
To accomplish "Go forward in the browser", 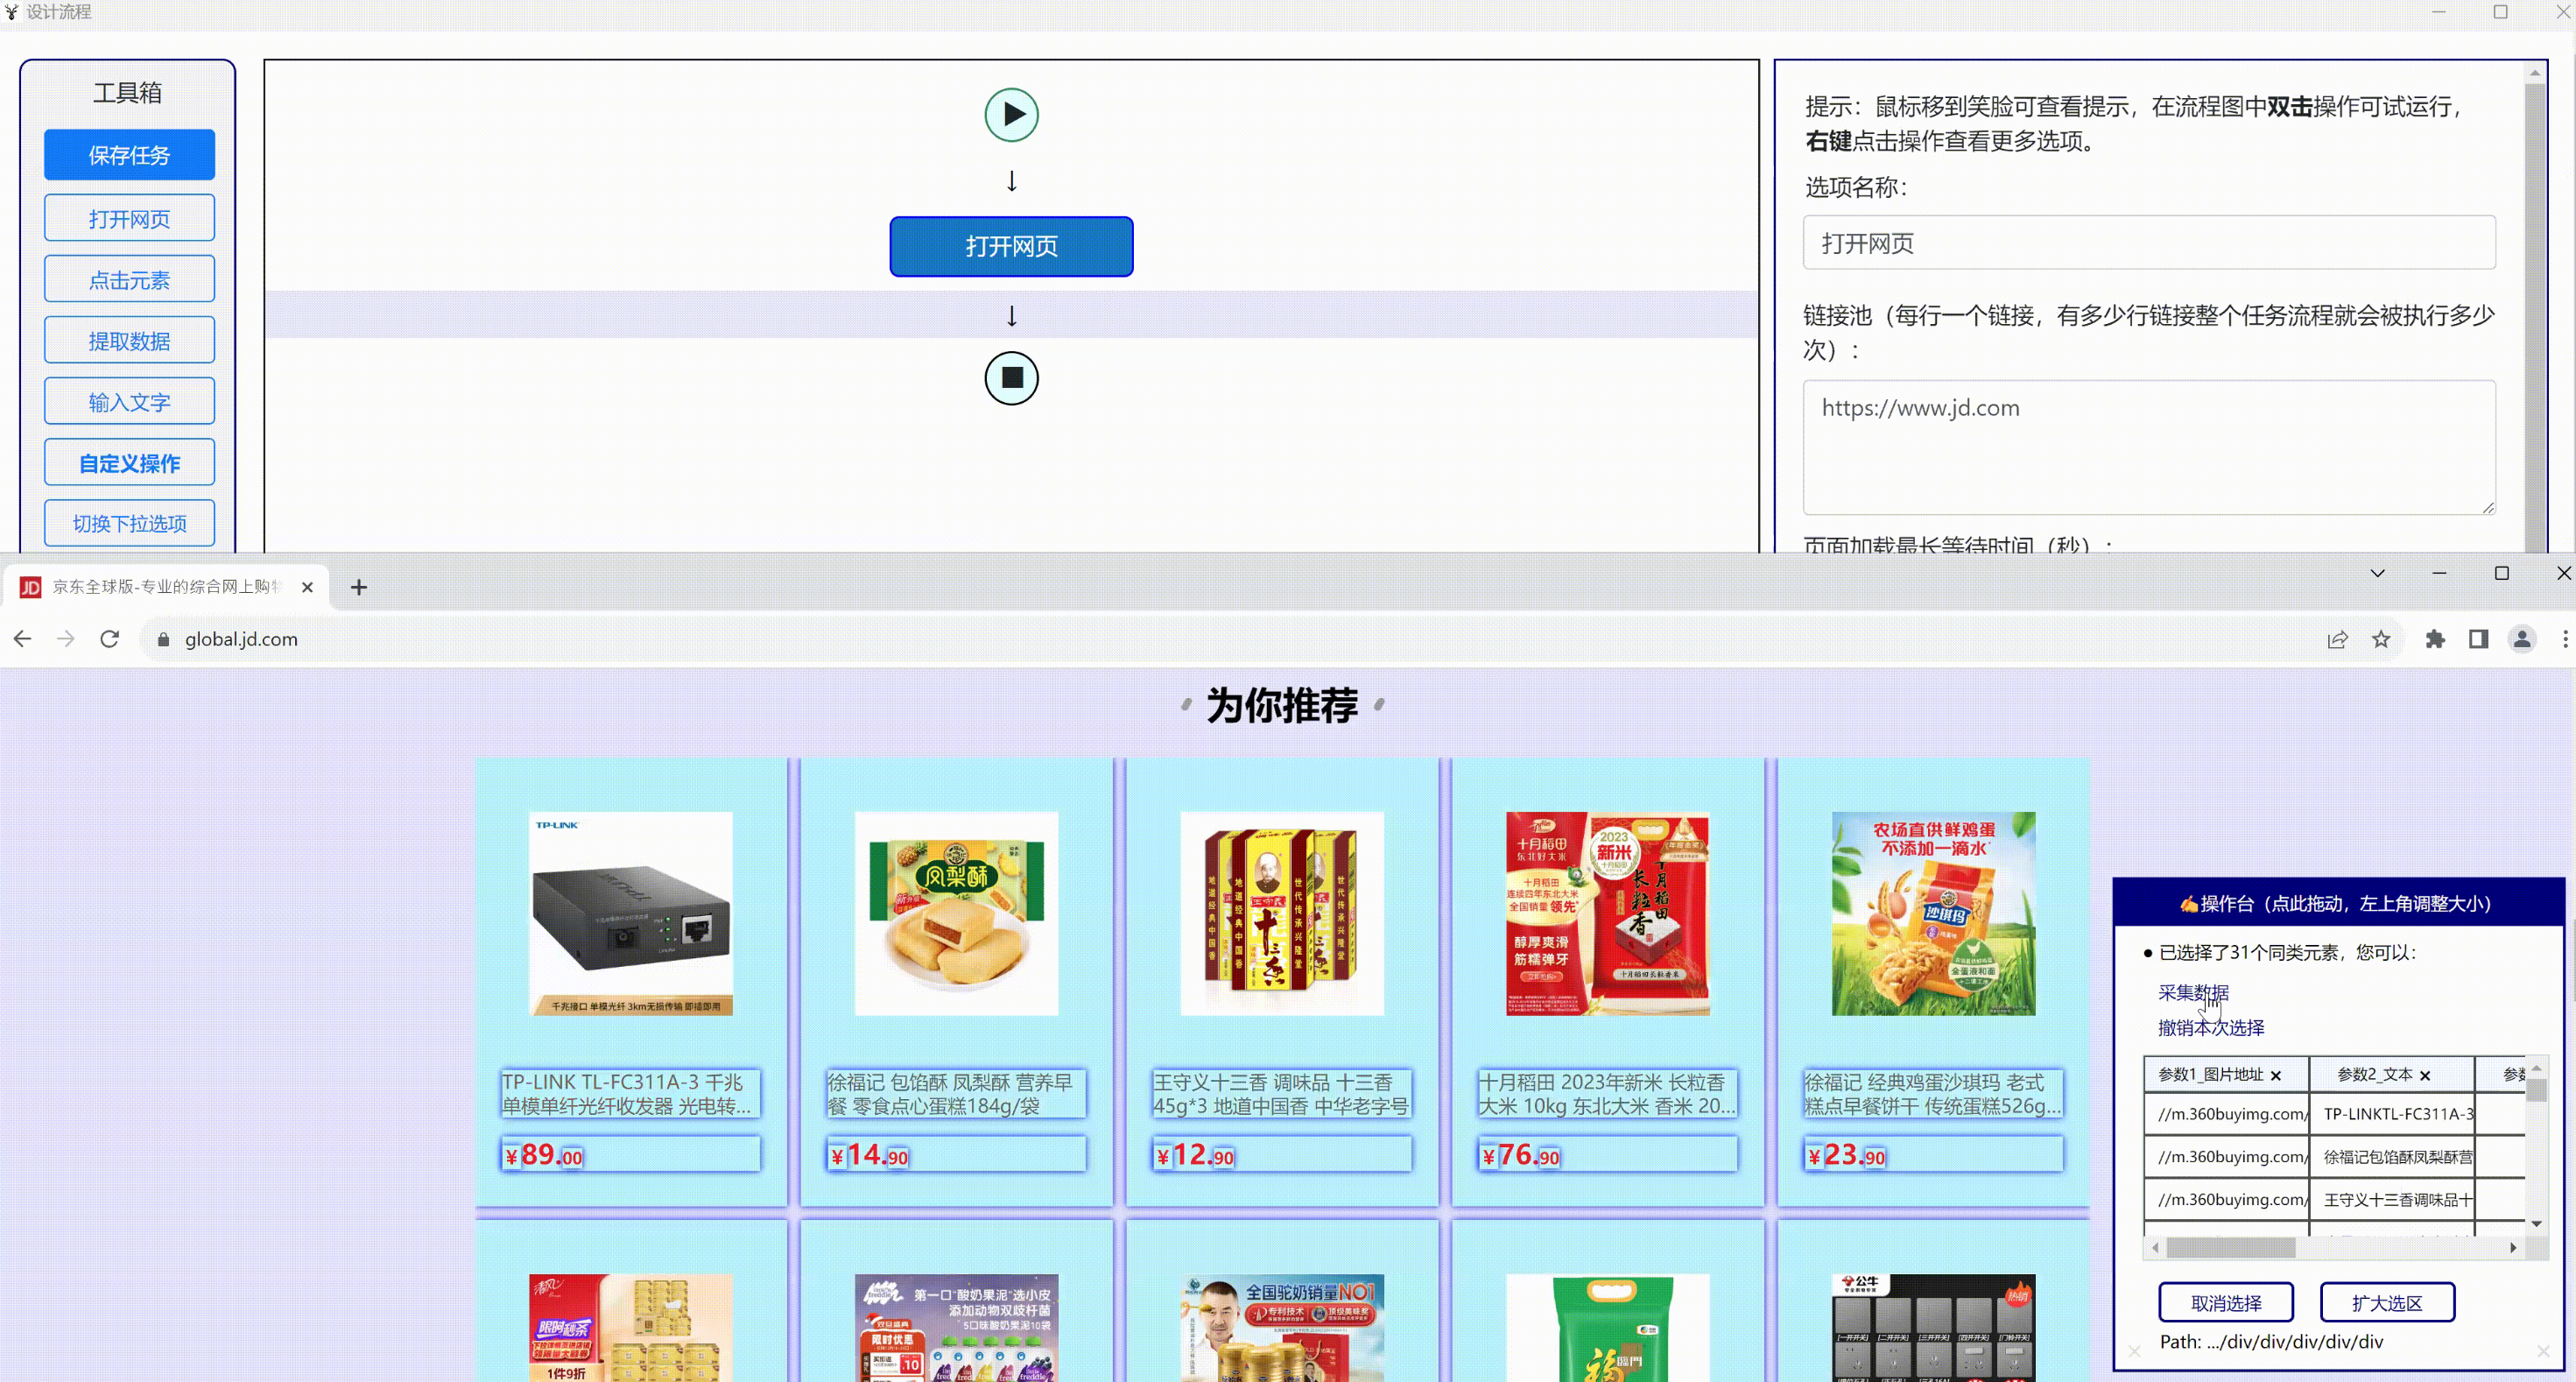I will [x=66, y=639].
